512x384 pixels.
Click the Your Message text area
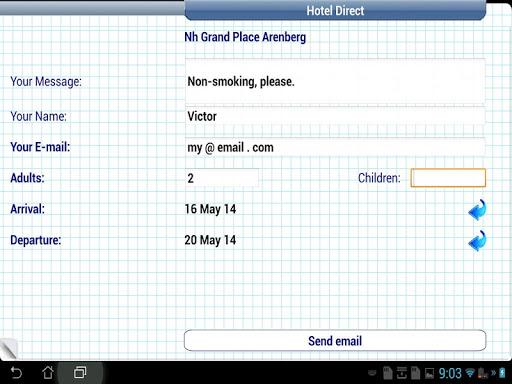[x=335, y=81]
